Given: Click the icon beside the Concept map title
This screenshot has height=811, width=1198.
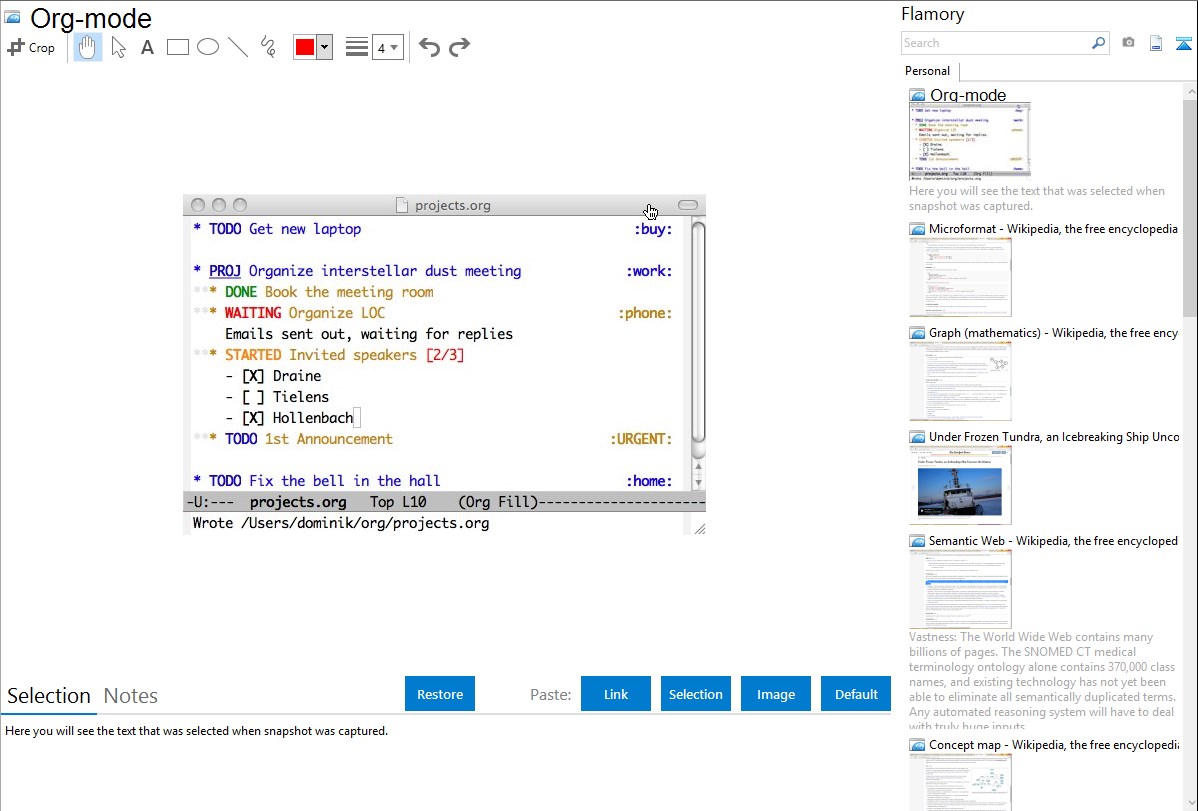Looking at the screenshot, I should (x=917, y=745).
